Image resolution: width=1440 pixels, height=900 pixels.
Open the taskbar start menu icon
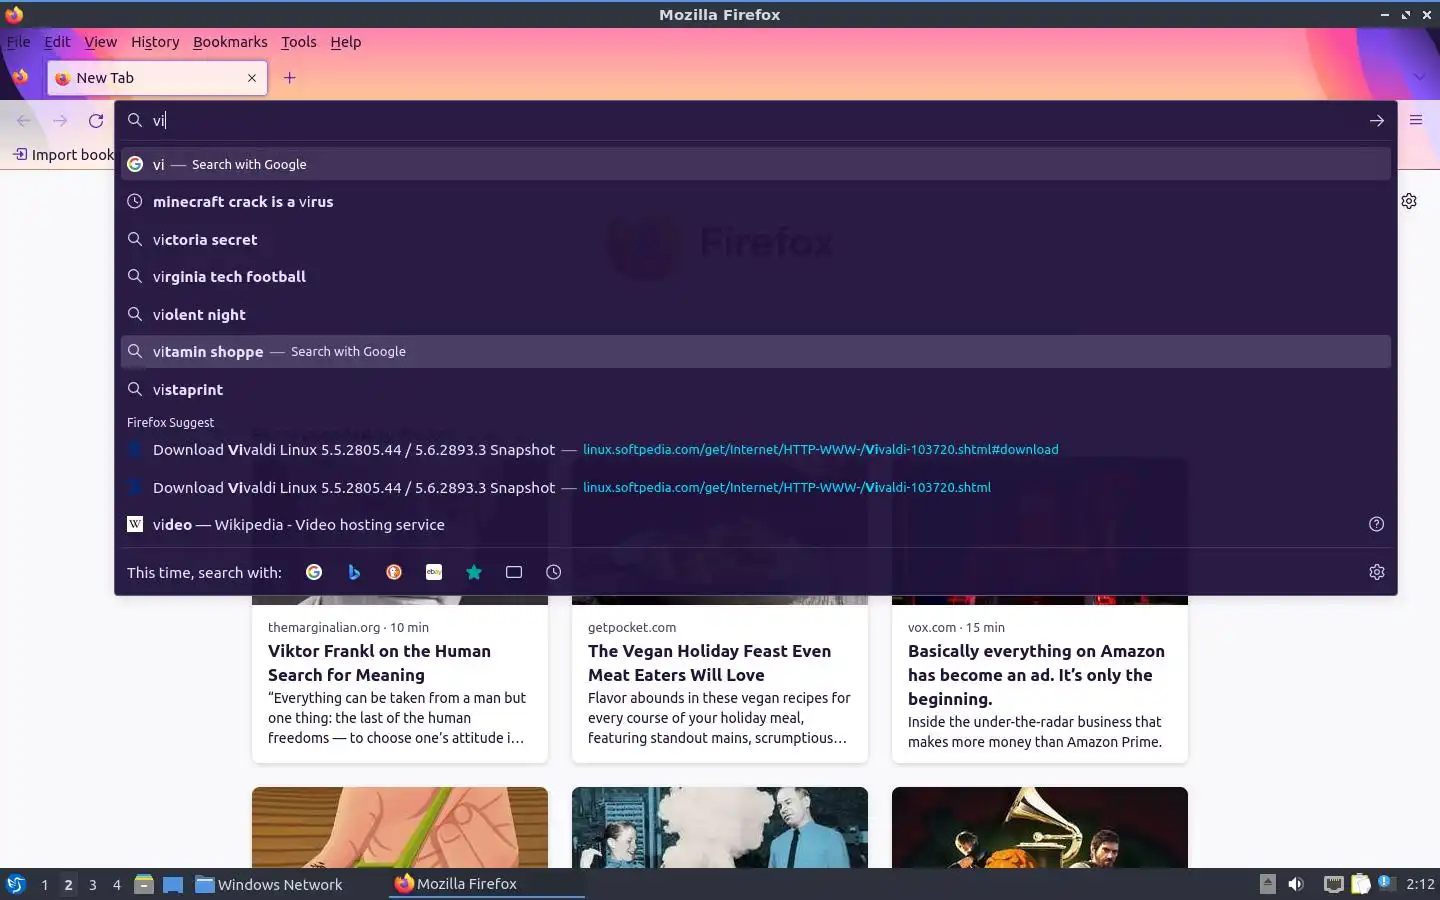[16, 884]
